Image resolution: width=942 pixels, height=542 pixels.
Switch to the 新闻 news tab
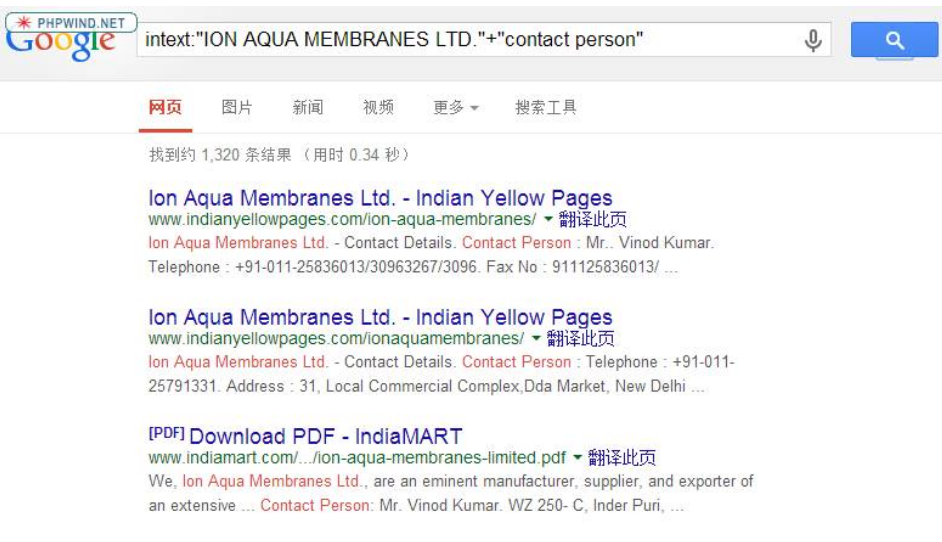pos(308,108)
